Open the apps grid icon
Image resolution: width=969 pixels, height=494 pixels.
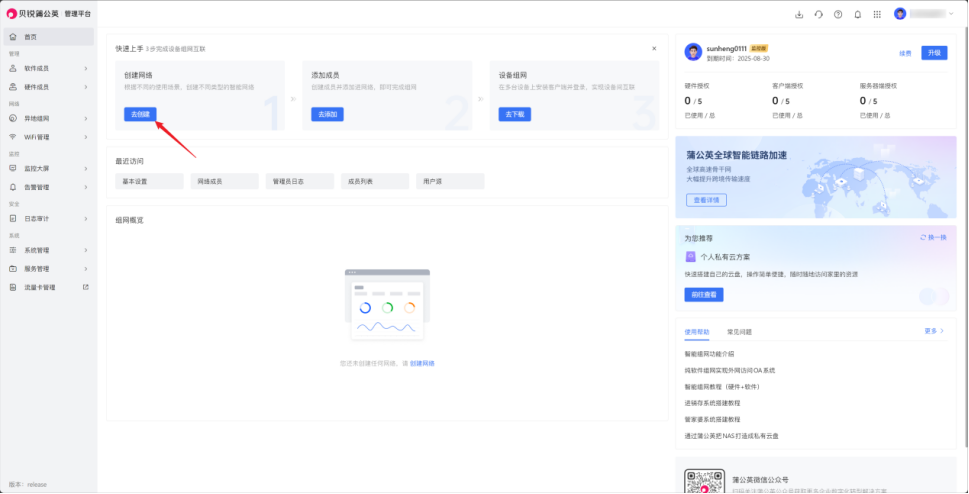(877, 14)
